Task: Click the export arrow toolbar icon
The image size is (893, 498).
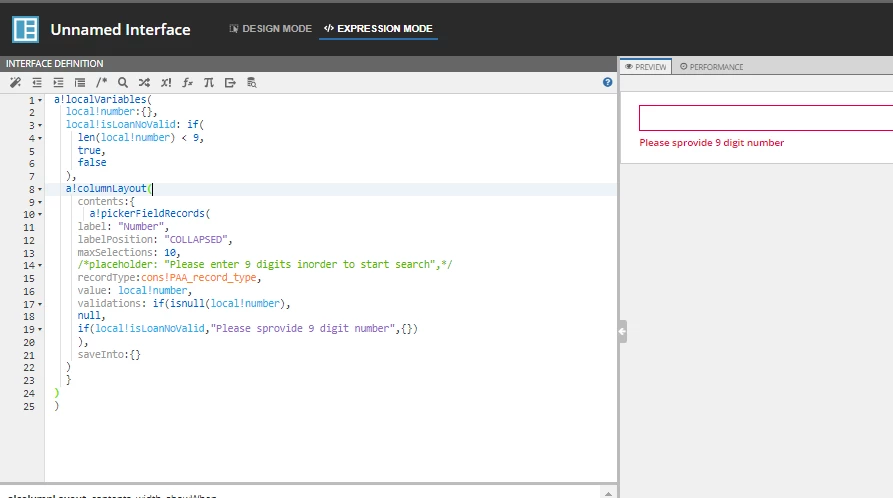Action: click(x=230, y=83)
